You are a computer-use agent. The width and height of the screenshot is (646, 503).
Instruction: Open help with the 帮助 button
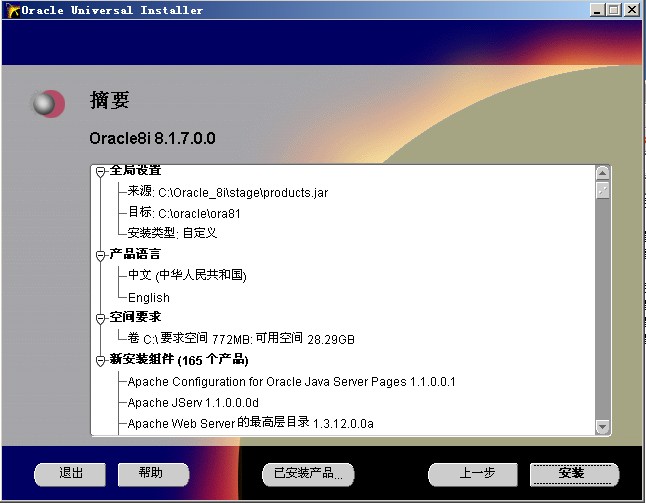tap(153, 474)
